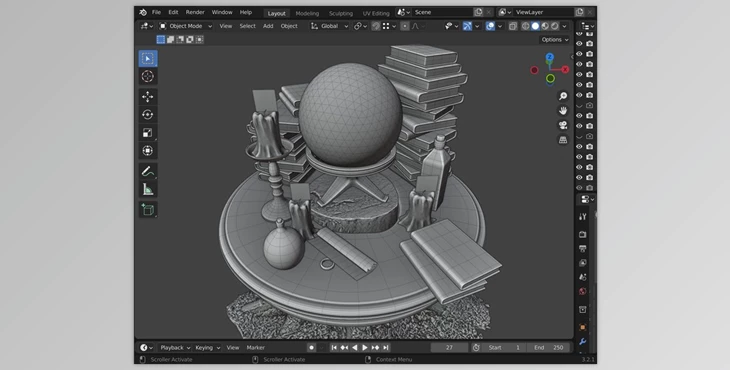
Task: Click the green Y axis circle on gizmo
Action: coord(550,78)
